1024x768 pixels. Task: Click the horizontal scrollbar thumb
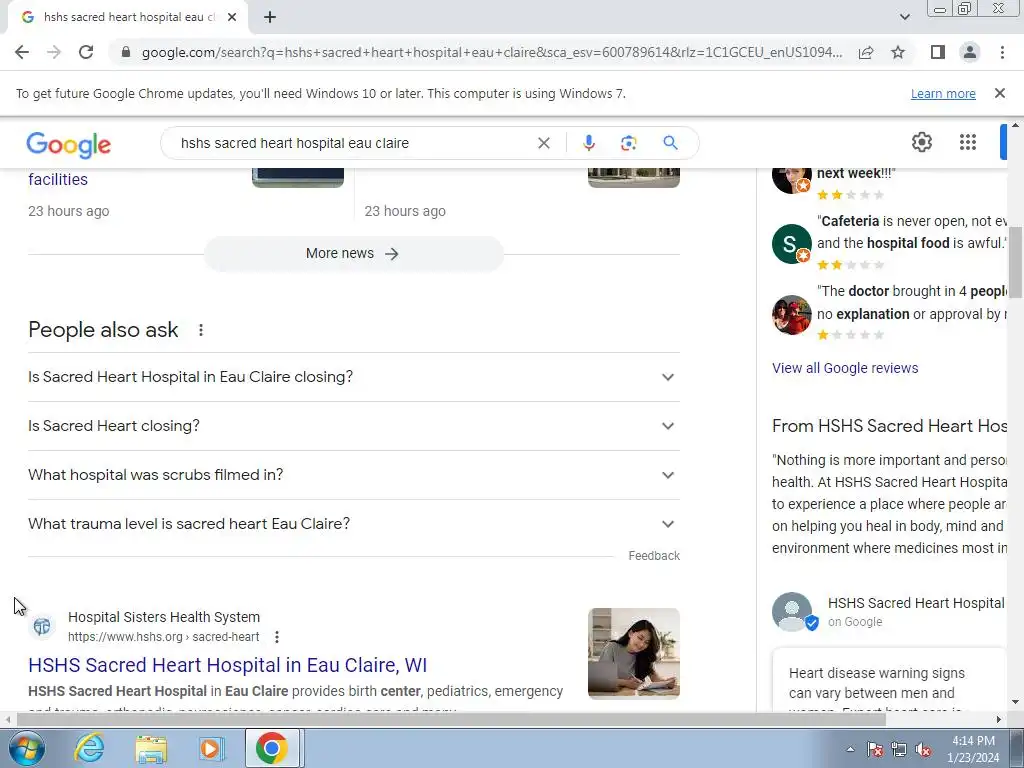451,720
